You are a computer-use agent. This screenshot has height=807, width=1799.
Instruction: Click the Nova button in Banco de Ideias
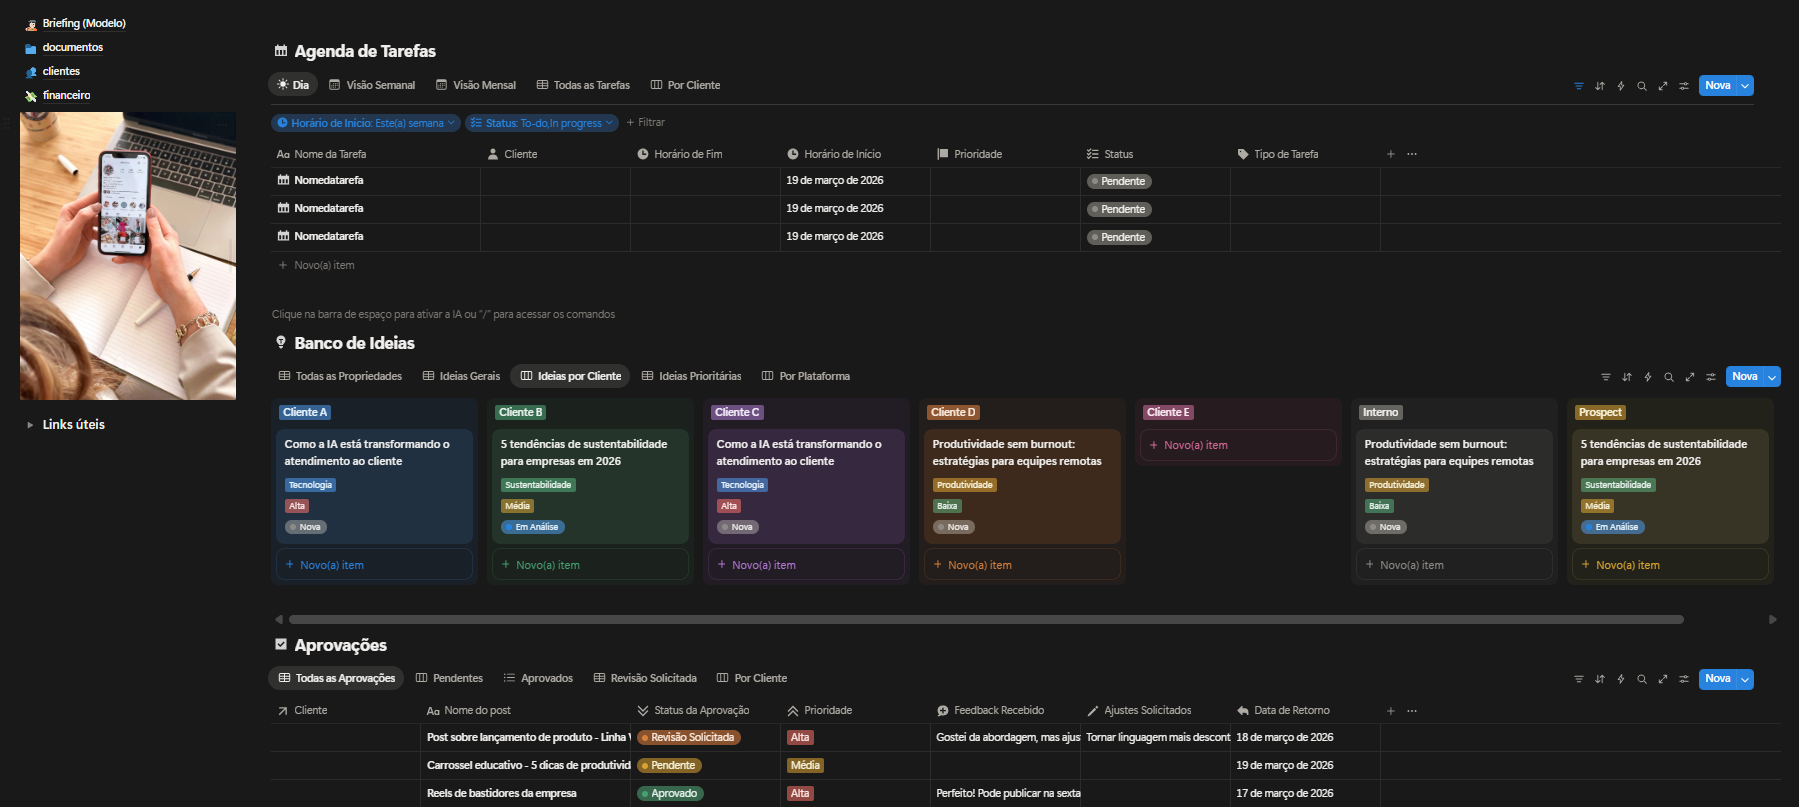coord(1744,377)
